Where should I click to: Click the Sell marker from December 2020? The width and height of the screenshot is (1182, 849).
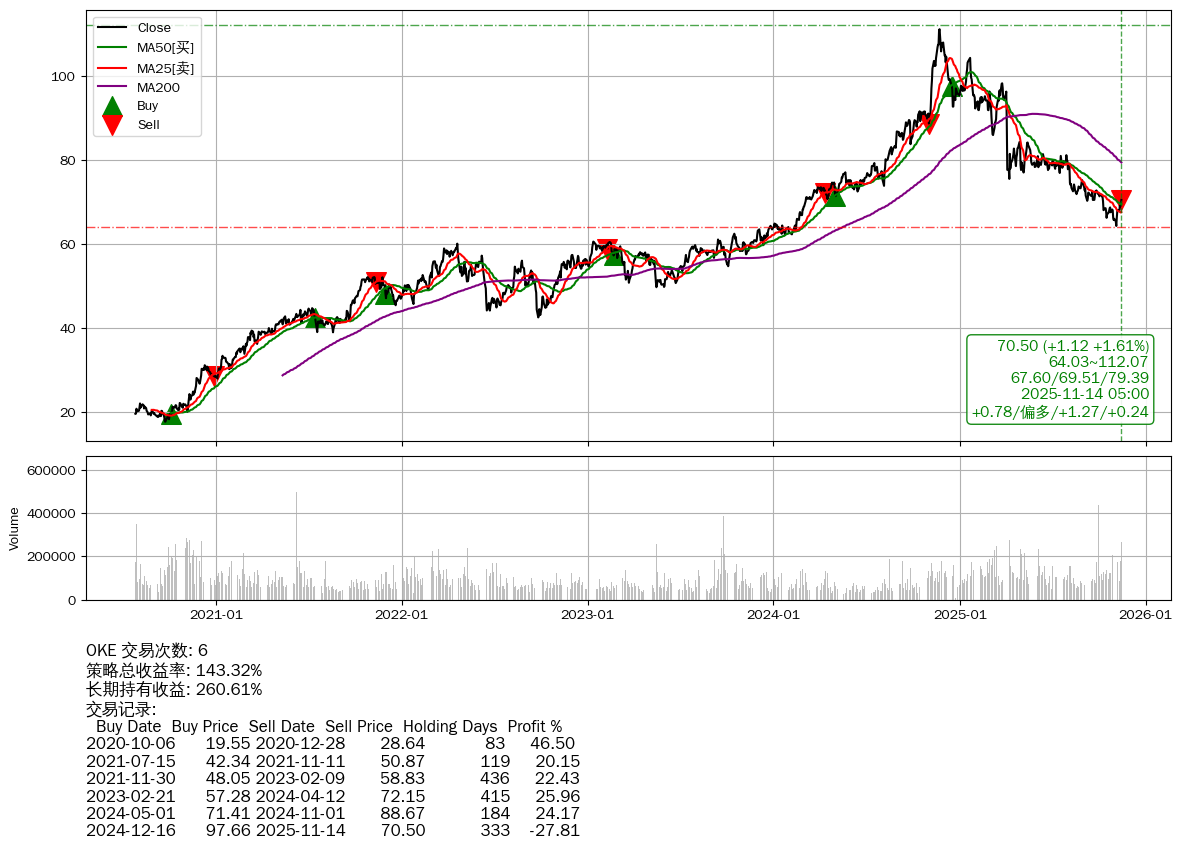pos(213,375)
